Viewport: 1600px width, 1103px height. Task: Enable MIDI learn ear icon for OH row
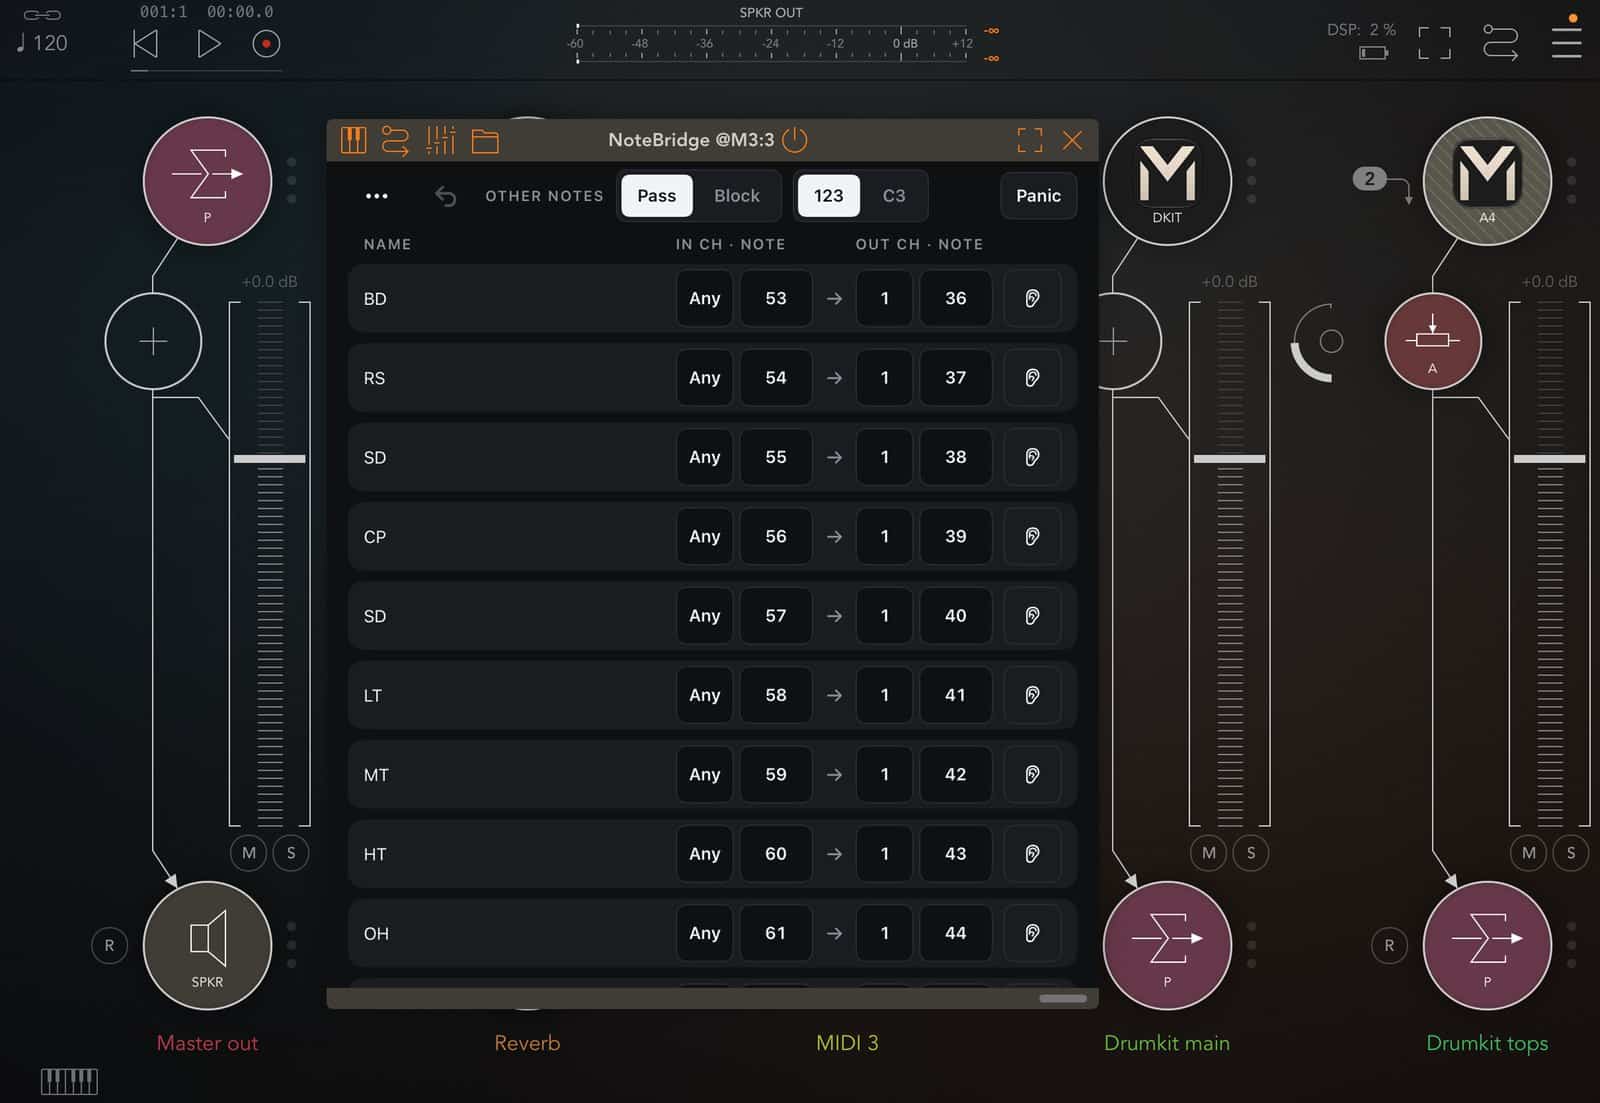pos(1033,933)
